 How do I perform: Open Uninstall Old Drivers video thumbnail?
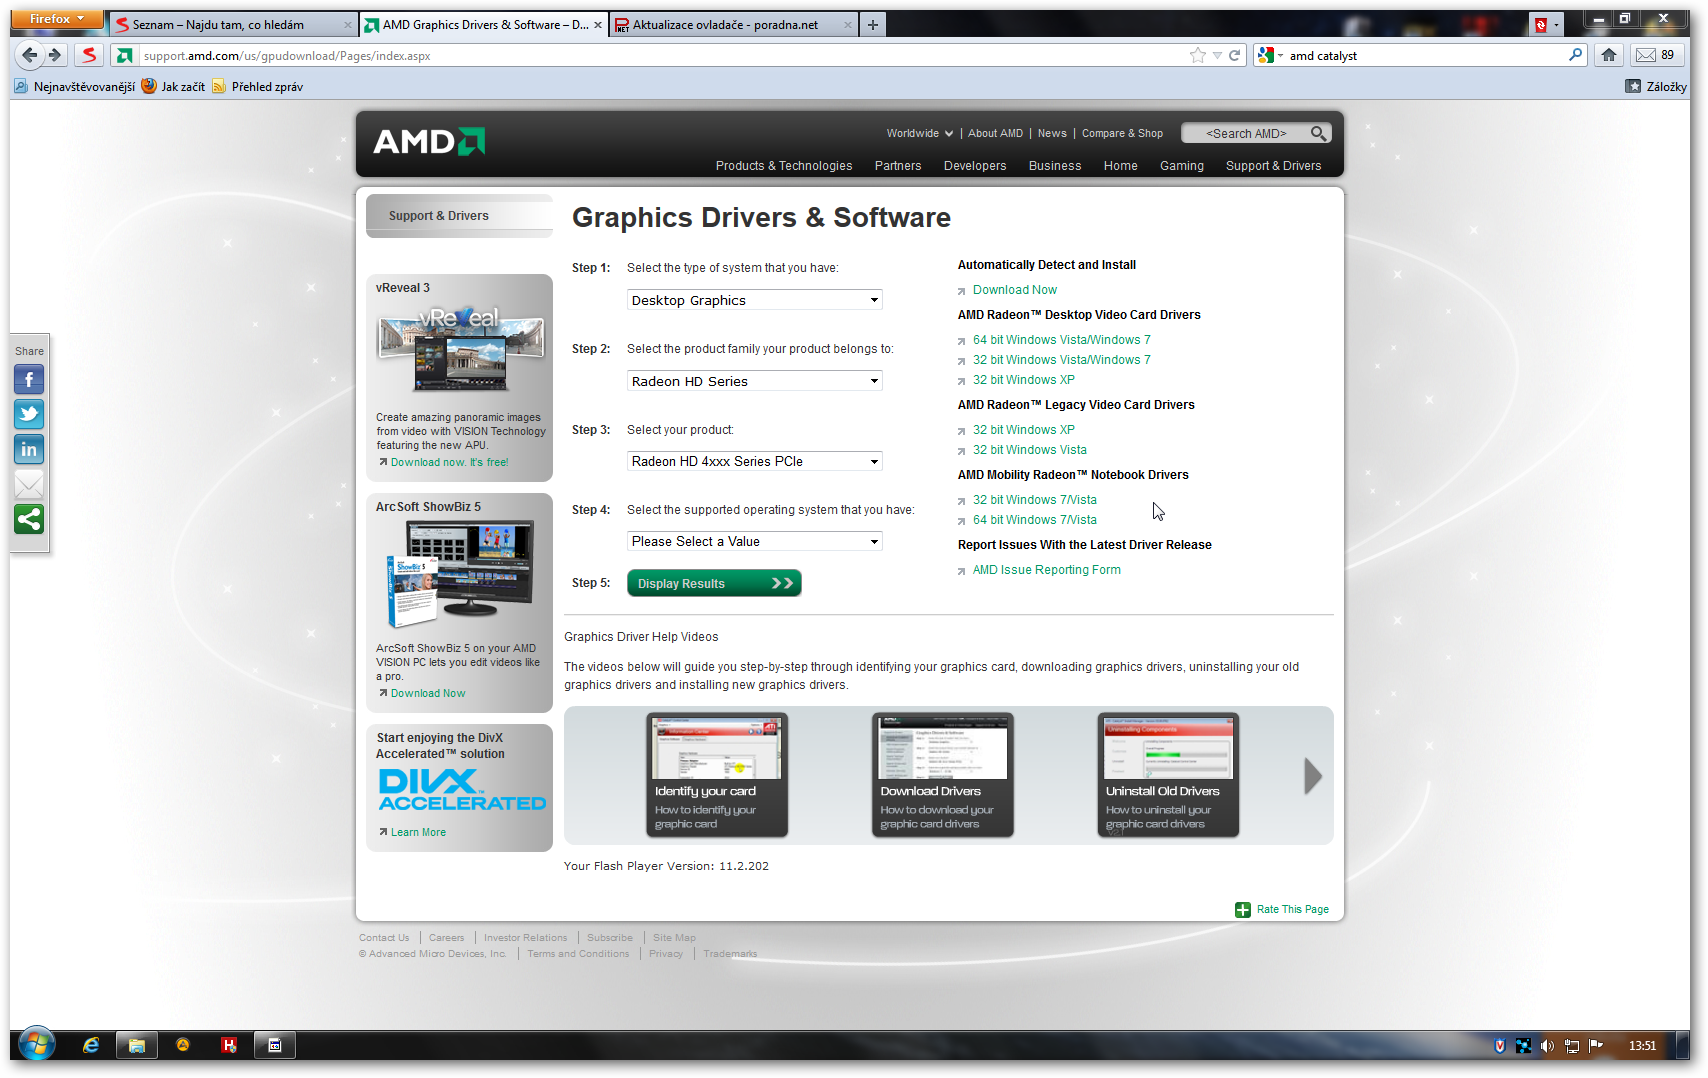coord(1168,775)
